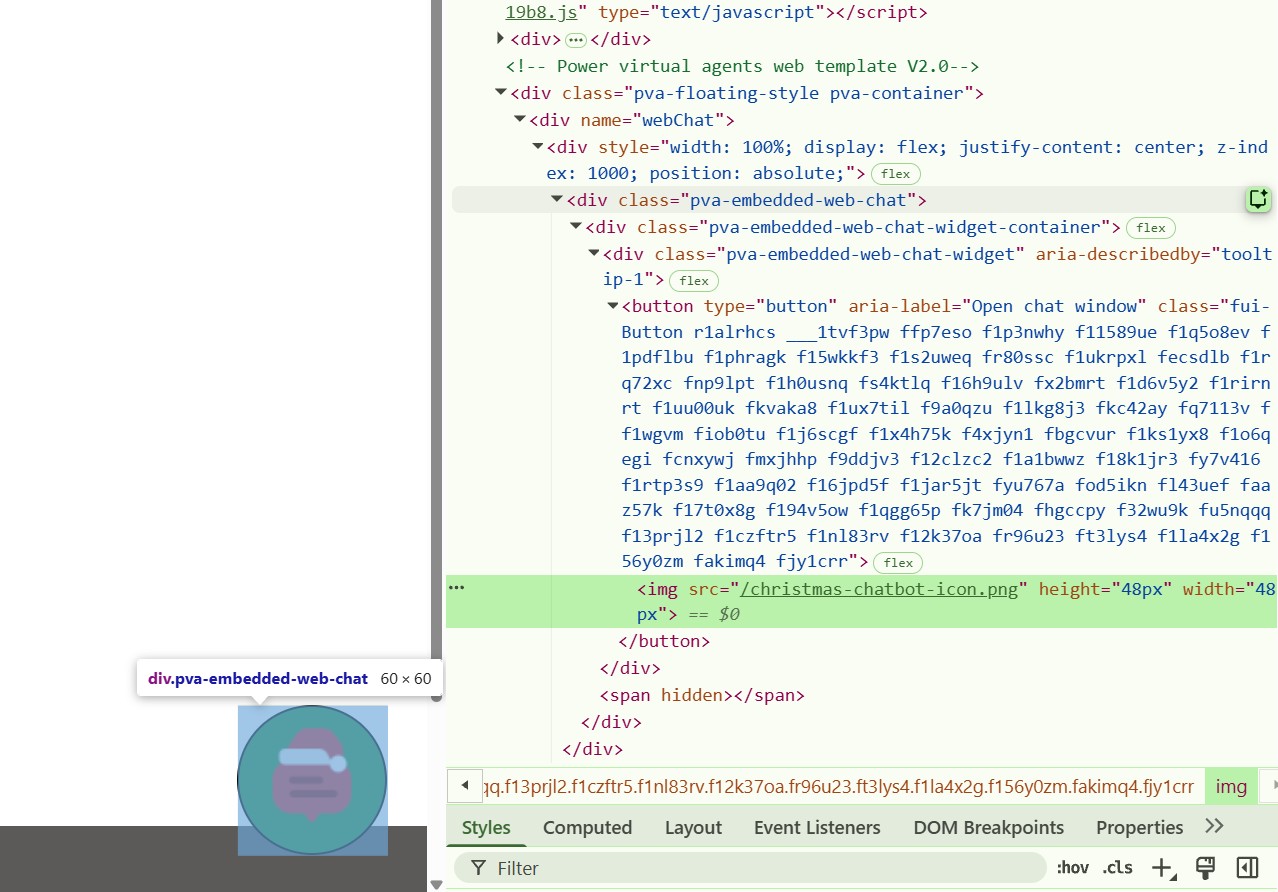The width and height of the screenshot is (1278, 892).
Task: Open the Event Listeners tab
Action: 816,827
